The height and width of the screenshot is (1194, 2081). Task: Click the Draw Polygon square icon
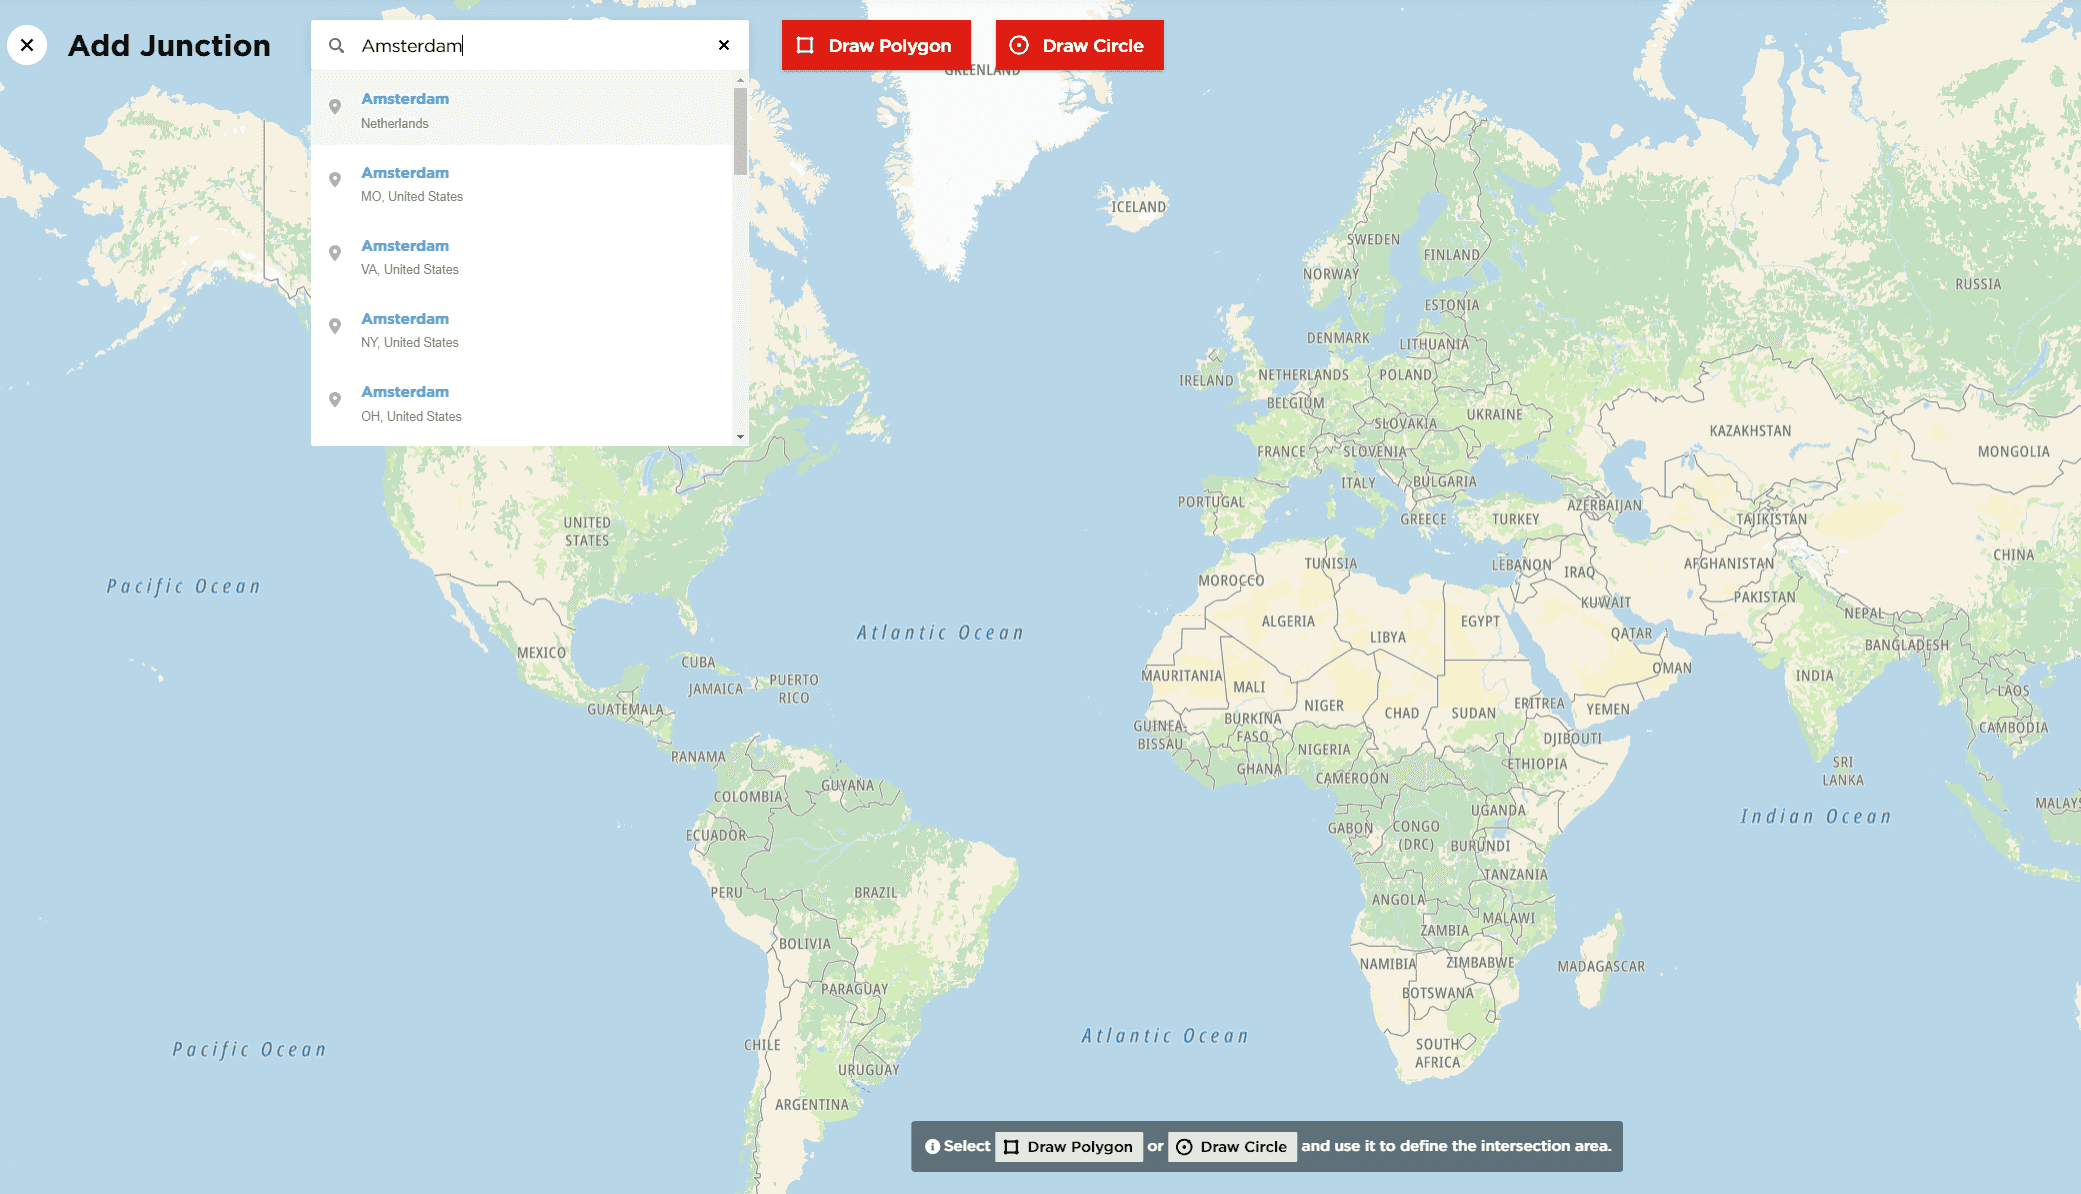click(x=805, y=45)
